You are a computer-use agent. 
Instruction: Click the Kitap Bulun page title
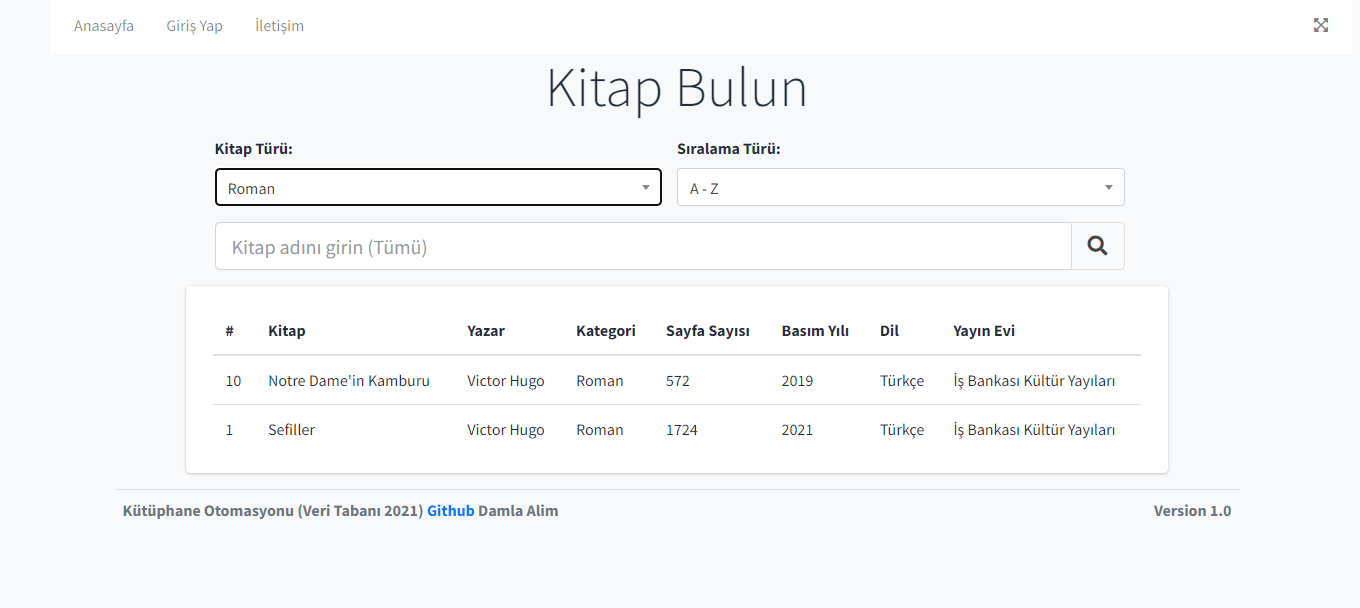[x=676, y=89]
